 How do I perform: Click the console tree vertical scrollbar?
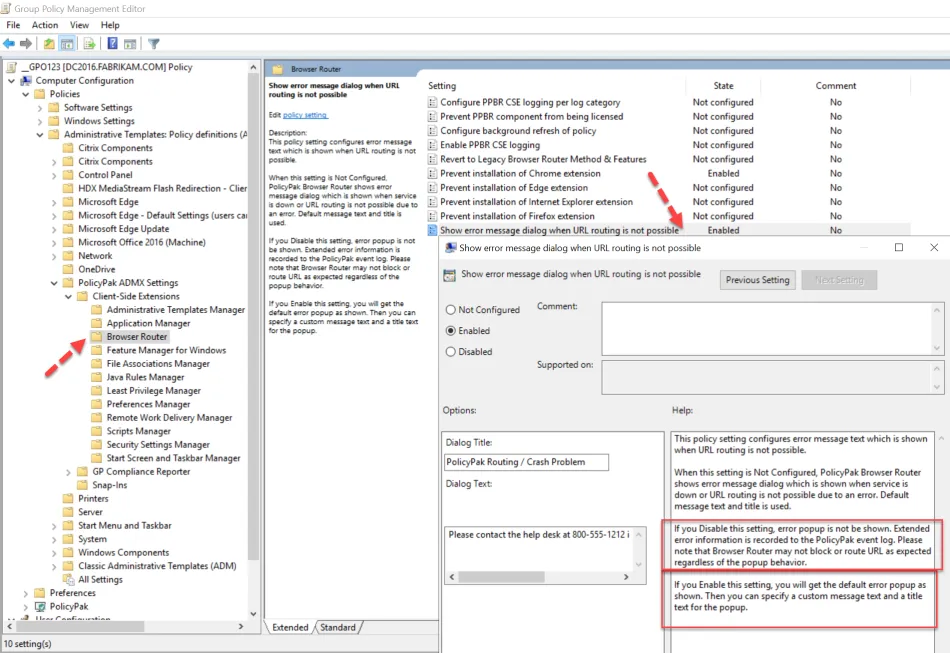point(254,350)
